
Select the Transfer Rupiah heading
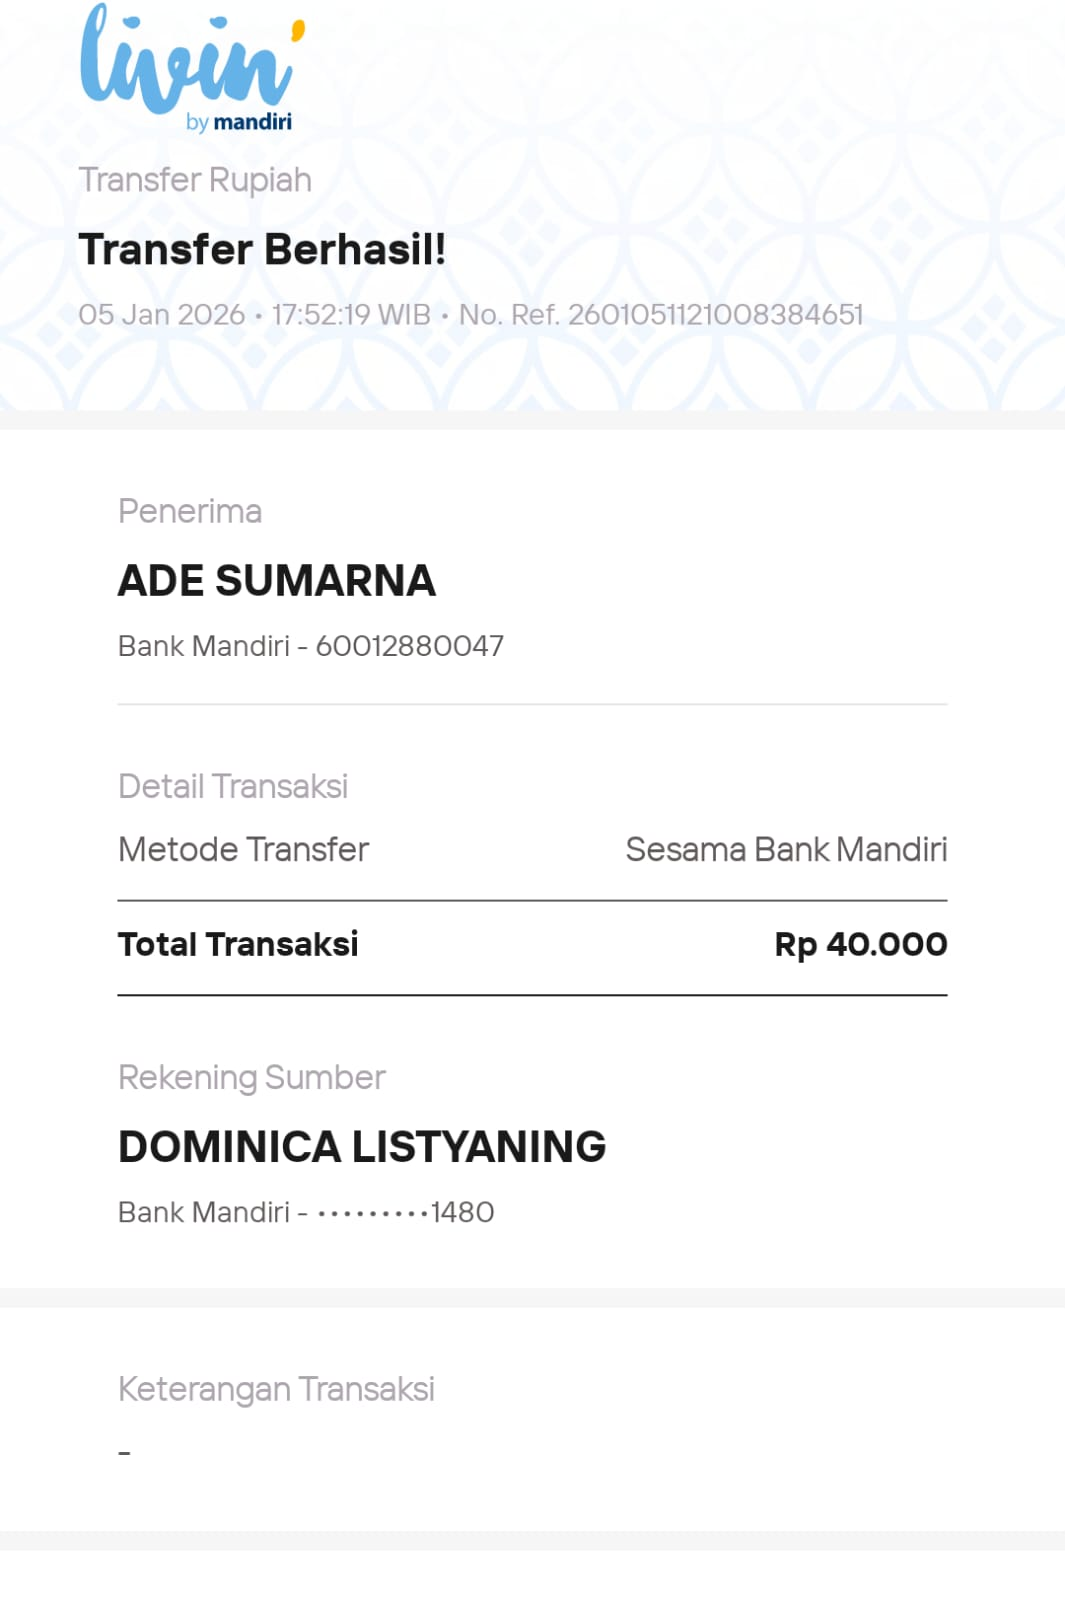point(195,180)
